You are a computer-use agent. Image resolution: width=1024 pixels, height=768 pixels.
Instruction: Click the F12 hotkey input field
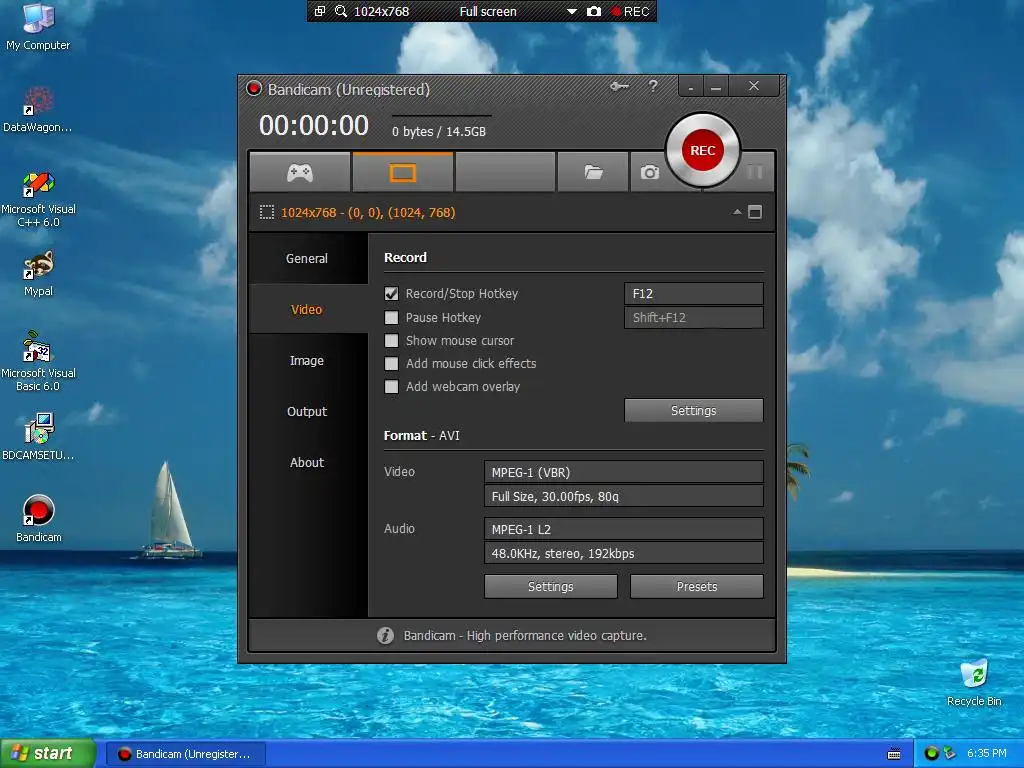694,294
